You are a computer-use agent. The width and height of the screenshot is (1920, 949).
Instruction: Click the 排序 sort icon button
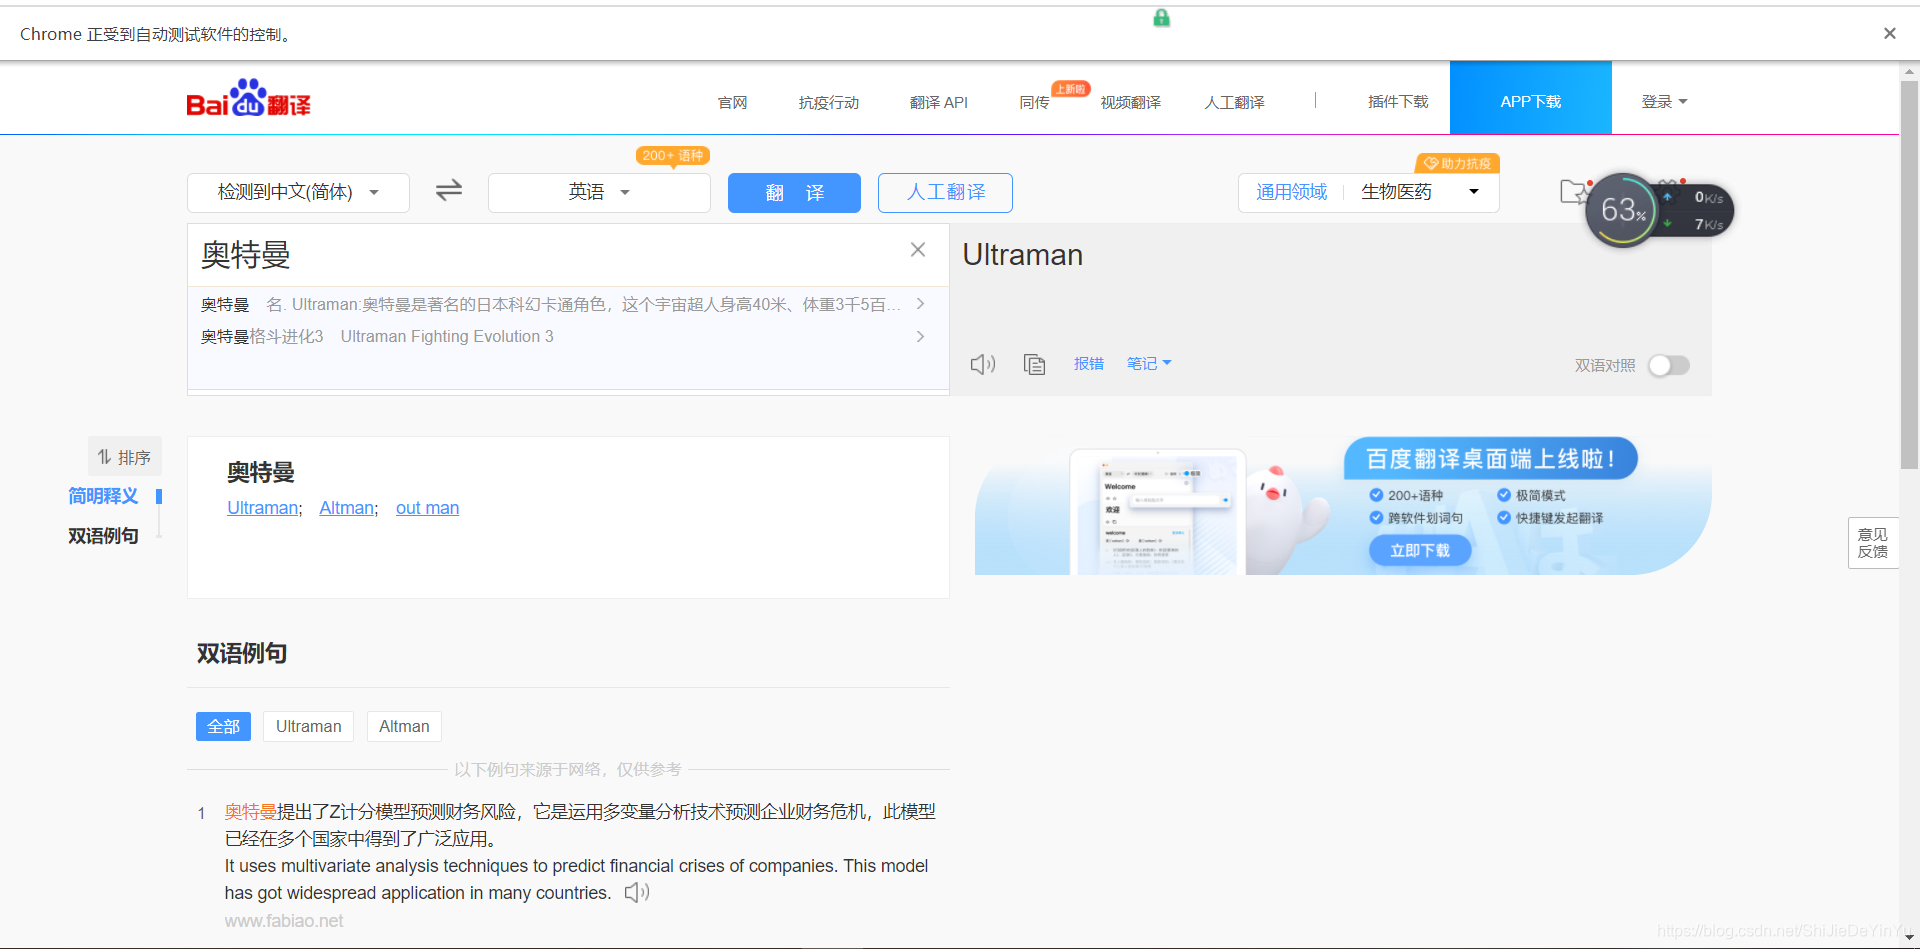pyautogui.click(x=124, y=457)
